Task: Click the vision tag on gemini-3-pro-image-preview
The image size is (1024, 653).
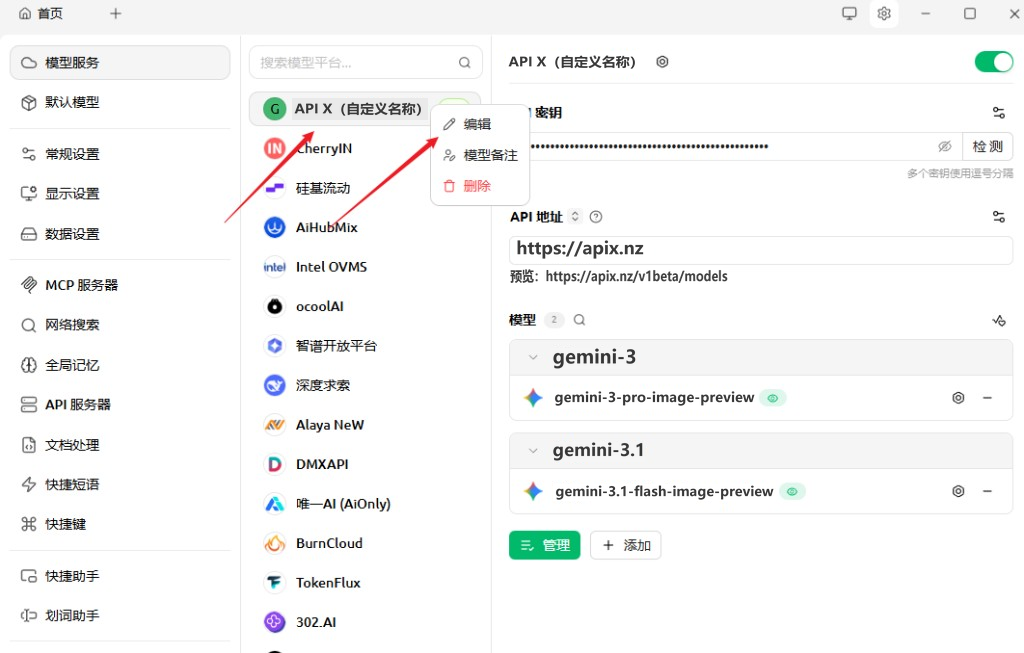Action: (x=773, y=398)
